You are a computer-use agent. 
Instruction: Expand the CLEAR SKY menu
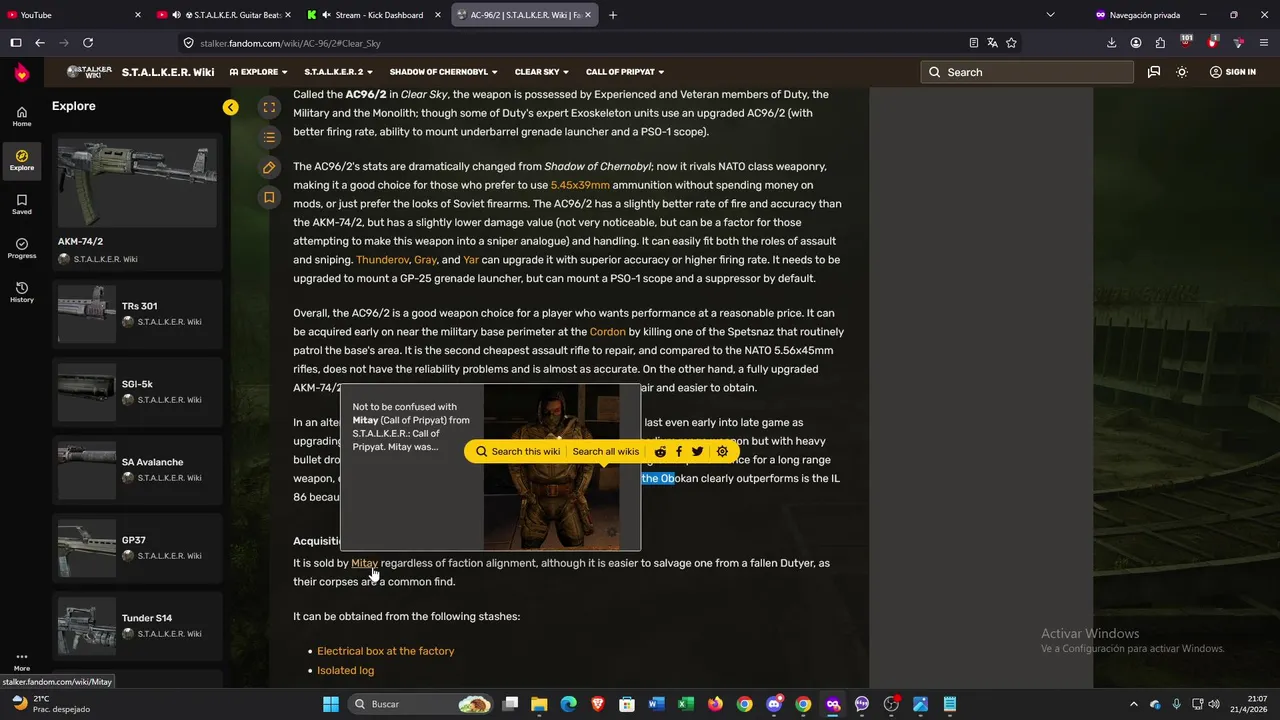coord(541,72)
